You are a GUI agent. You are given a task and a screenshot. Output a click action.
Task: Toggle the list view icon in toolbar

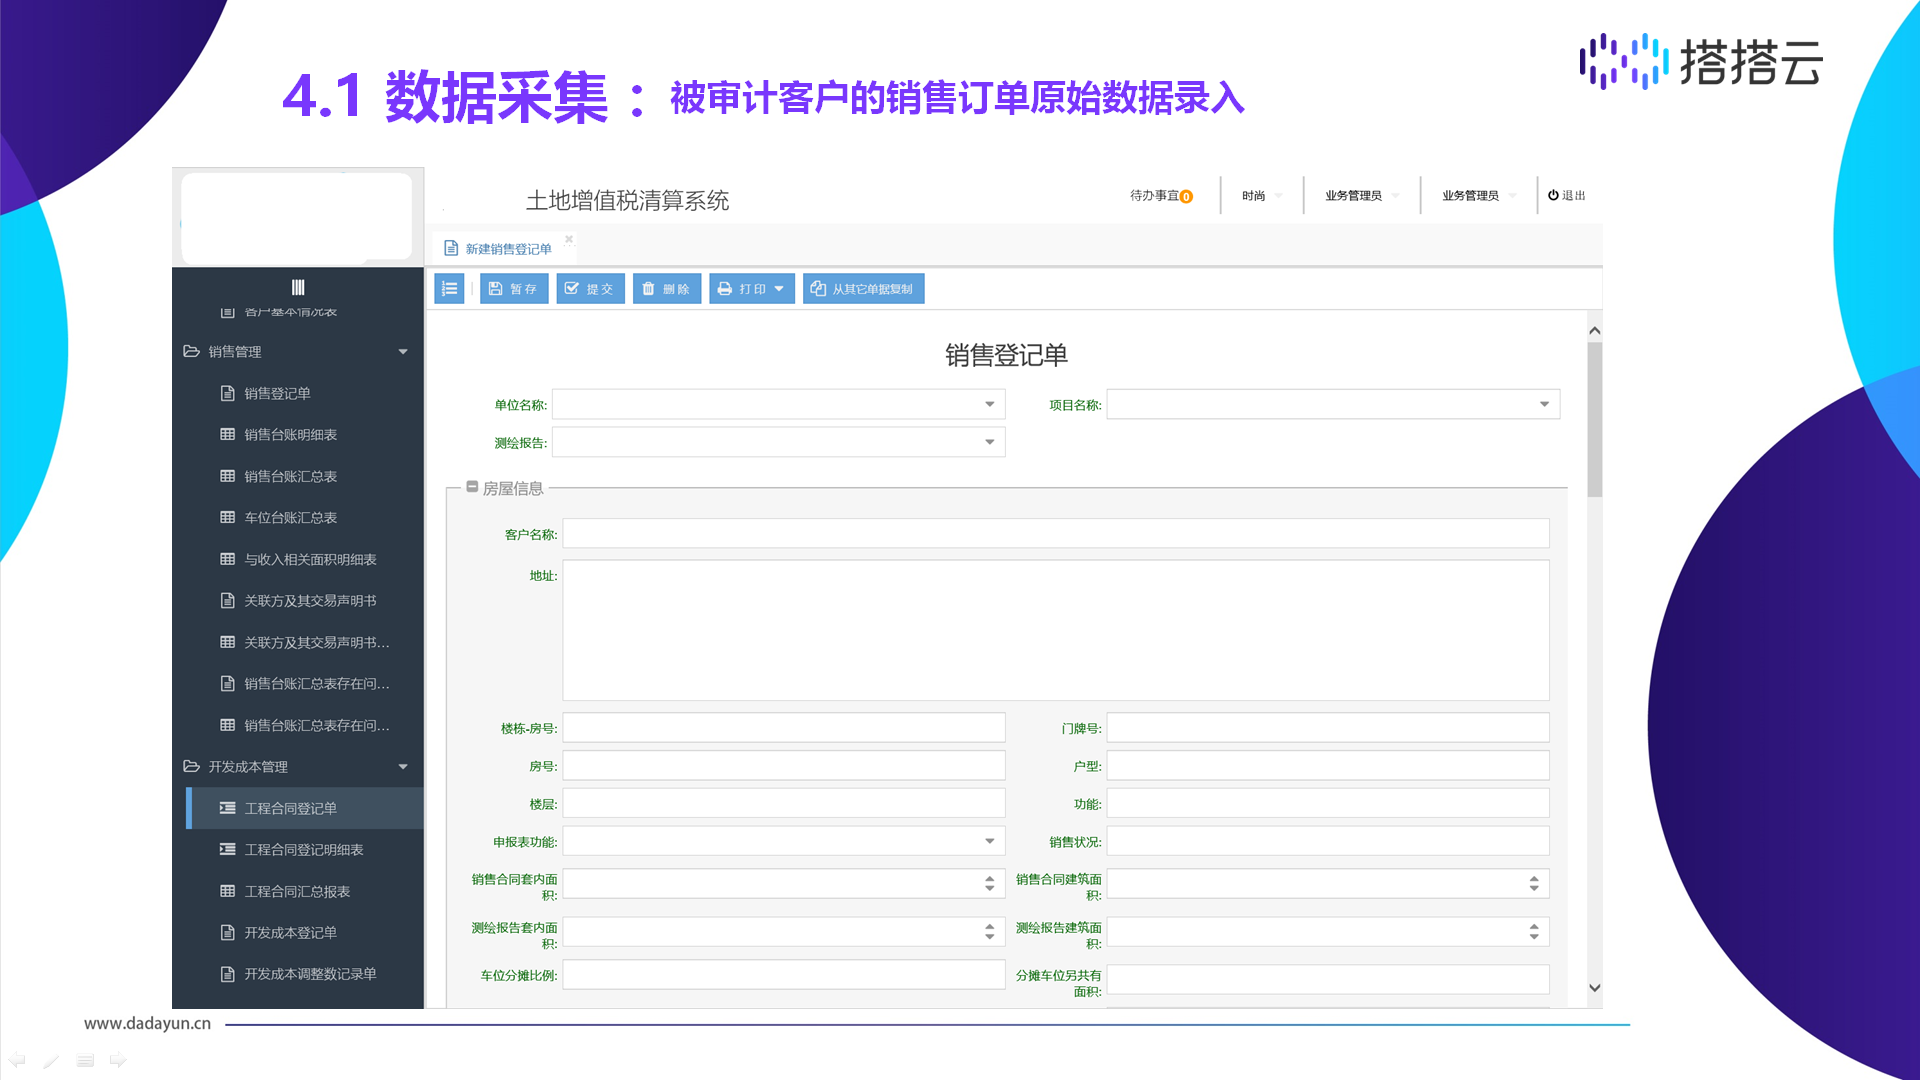449,289
